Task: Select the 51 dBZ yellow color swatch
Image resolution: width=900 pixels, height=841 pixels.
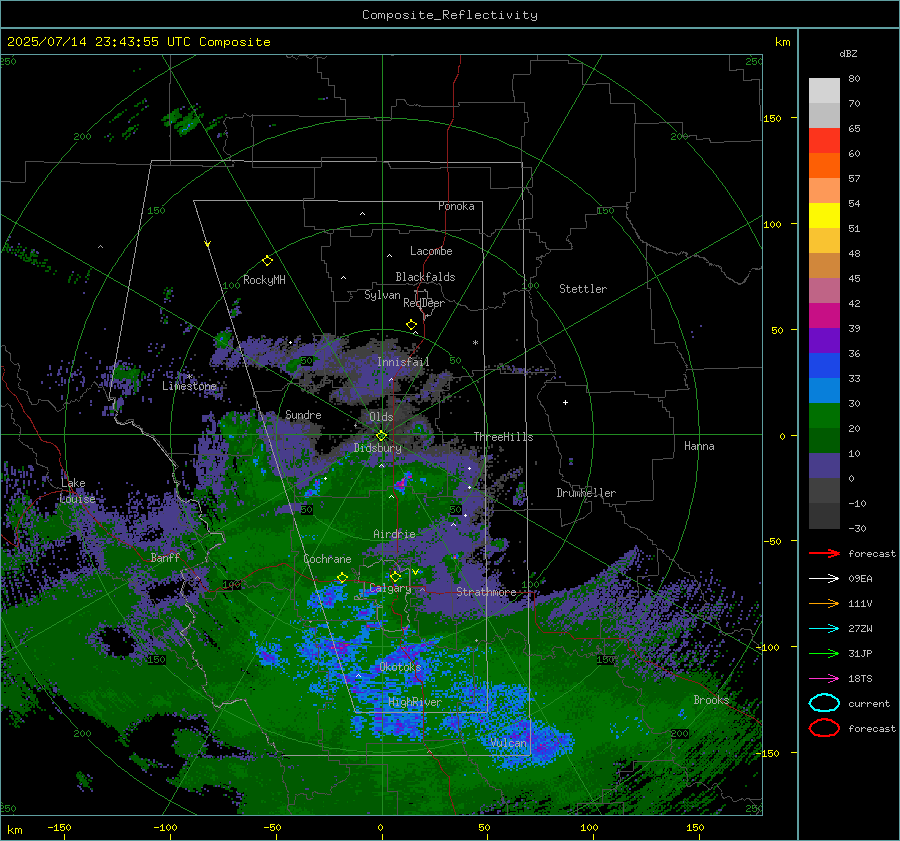Action: point(824,215)
